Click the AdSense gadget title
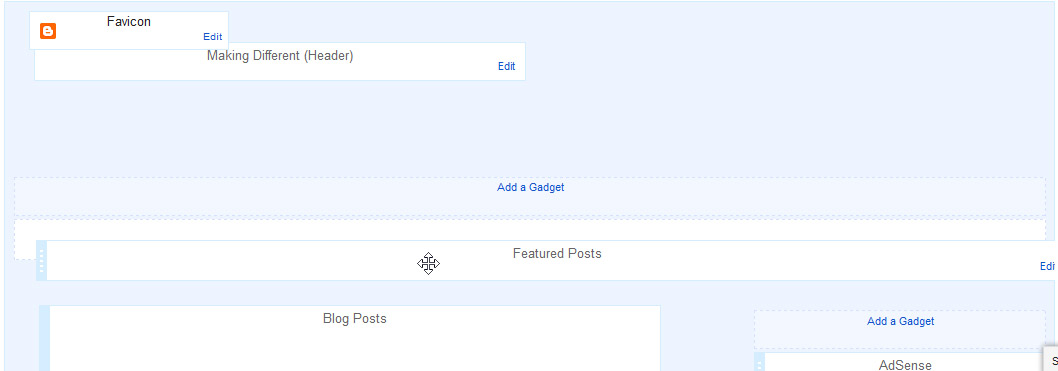The height and width of the screenshot is (371, 1058). pos(905,365)
